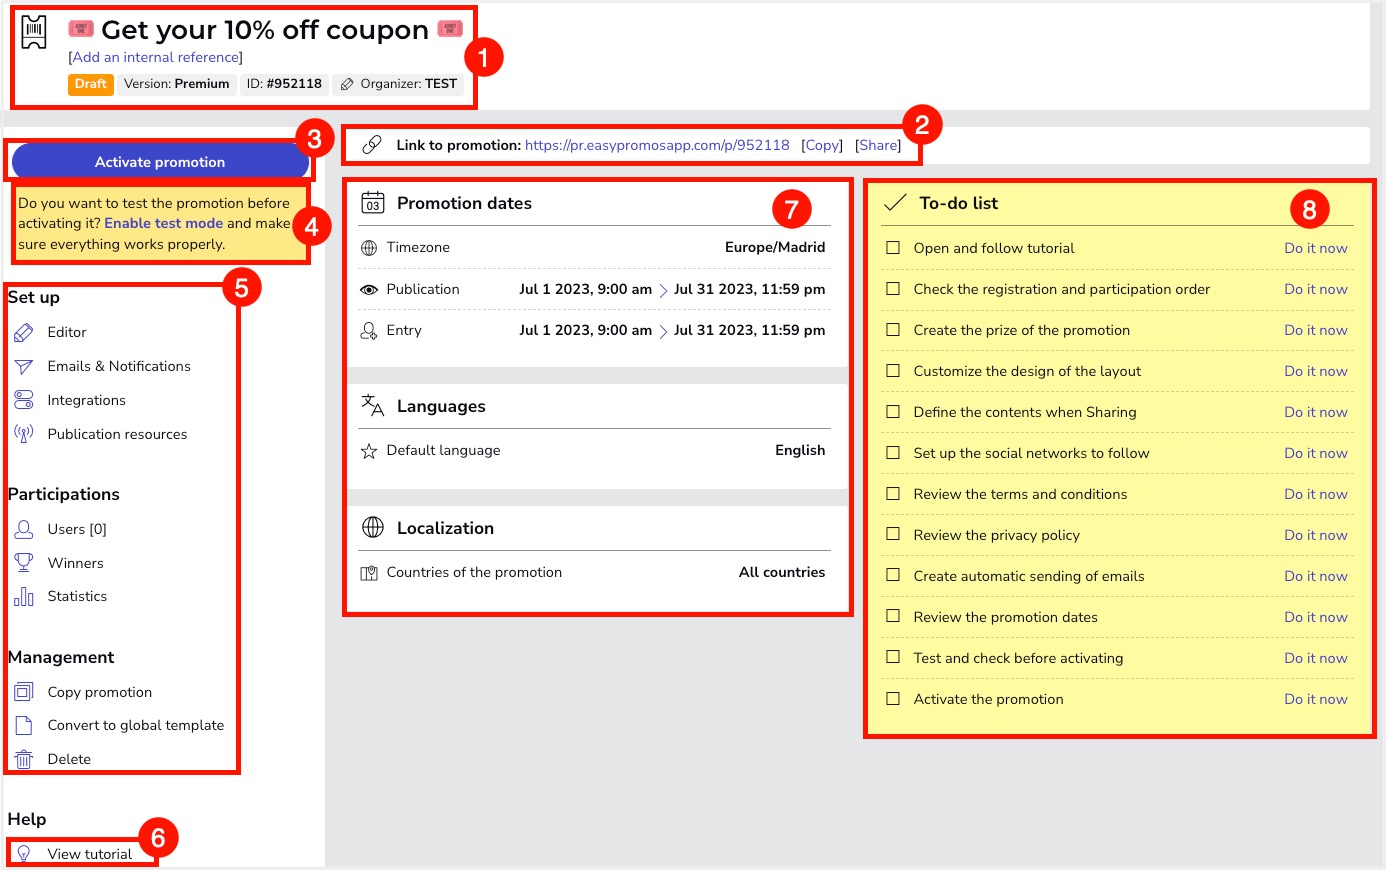Screen dimensions: 1386x871
Task: Open Users [0] in Participations menu
Action: [76, 529]
